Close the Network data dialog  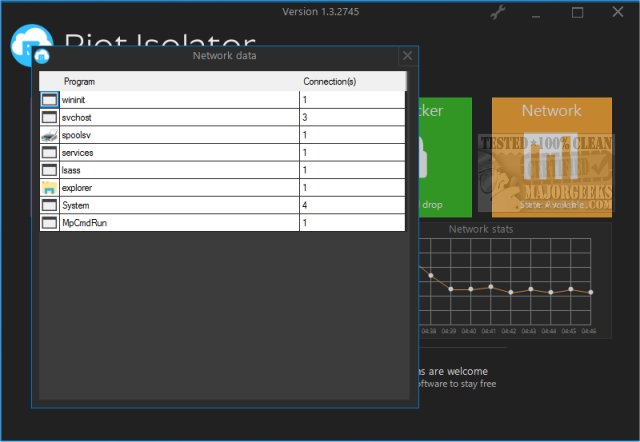[x=406, y=56]
